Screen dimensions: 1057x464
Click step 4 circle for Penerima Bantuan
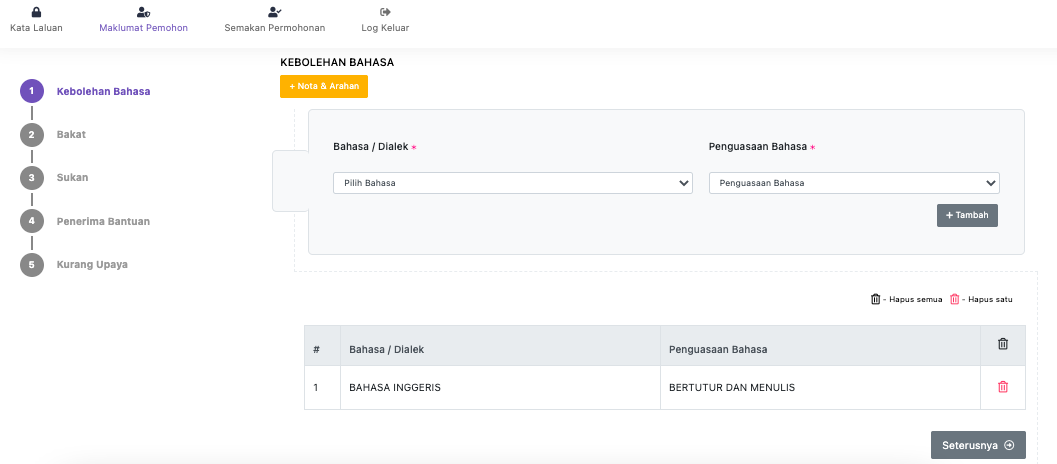32,221
